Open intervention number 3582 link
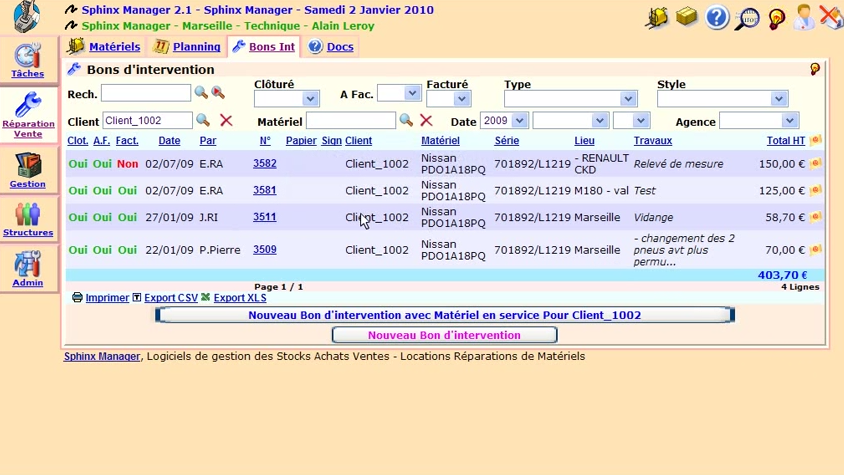Viewport: 844px width, 475px height. click(x=265, y=164)
